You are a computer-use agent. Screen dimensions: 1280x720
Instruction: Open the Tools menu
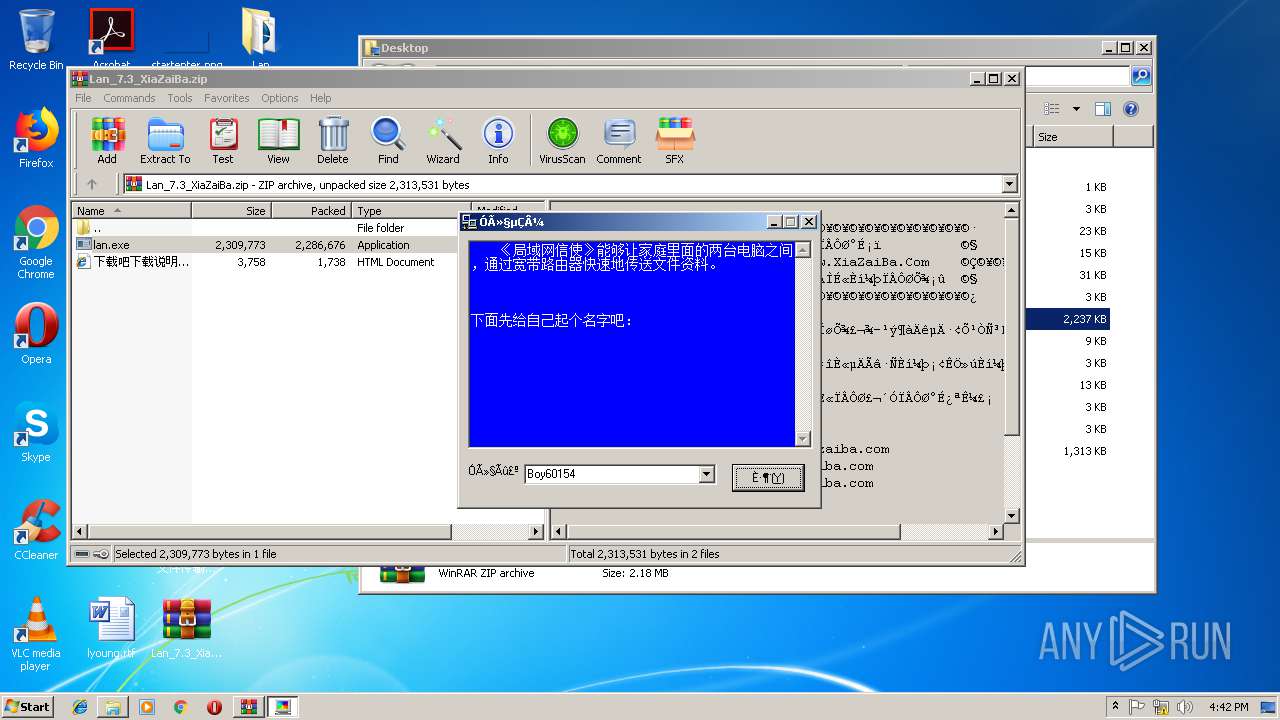click(180, 98)
